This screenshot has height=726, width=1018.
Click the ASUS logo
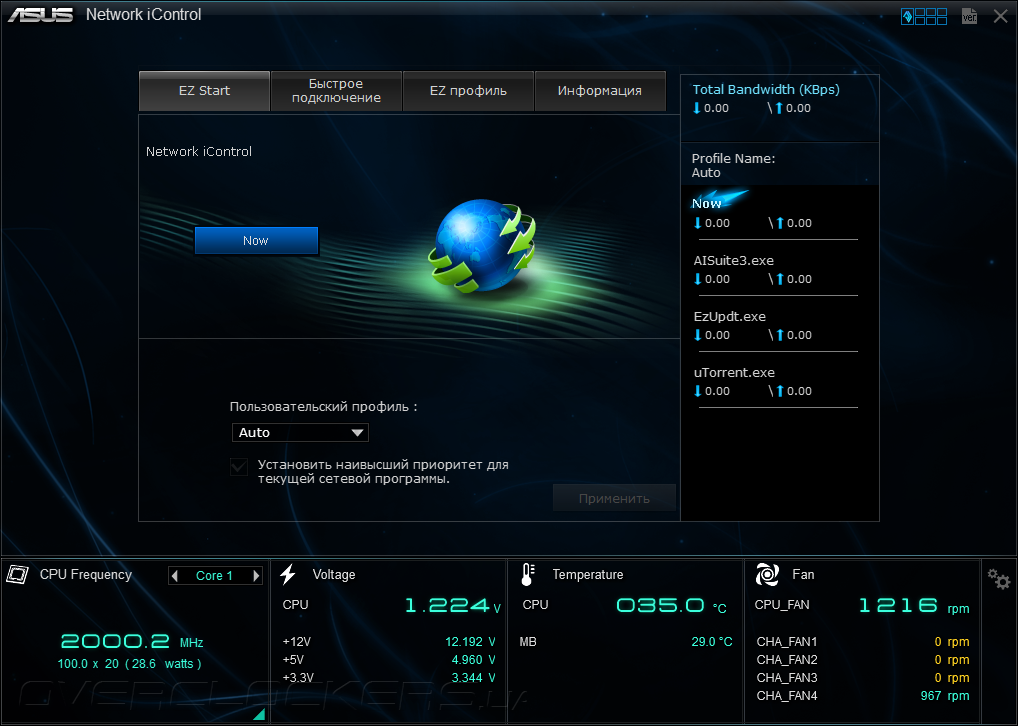click(x=40, y=14)
